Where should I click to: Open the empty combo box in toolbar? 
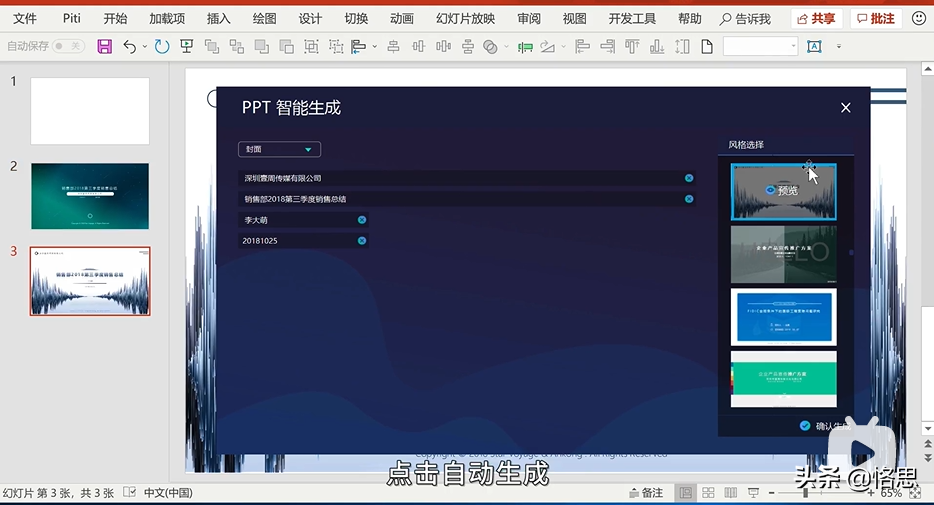click(x=760, y=46)
